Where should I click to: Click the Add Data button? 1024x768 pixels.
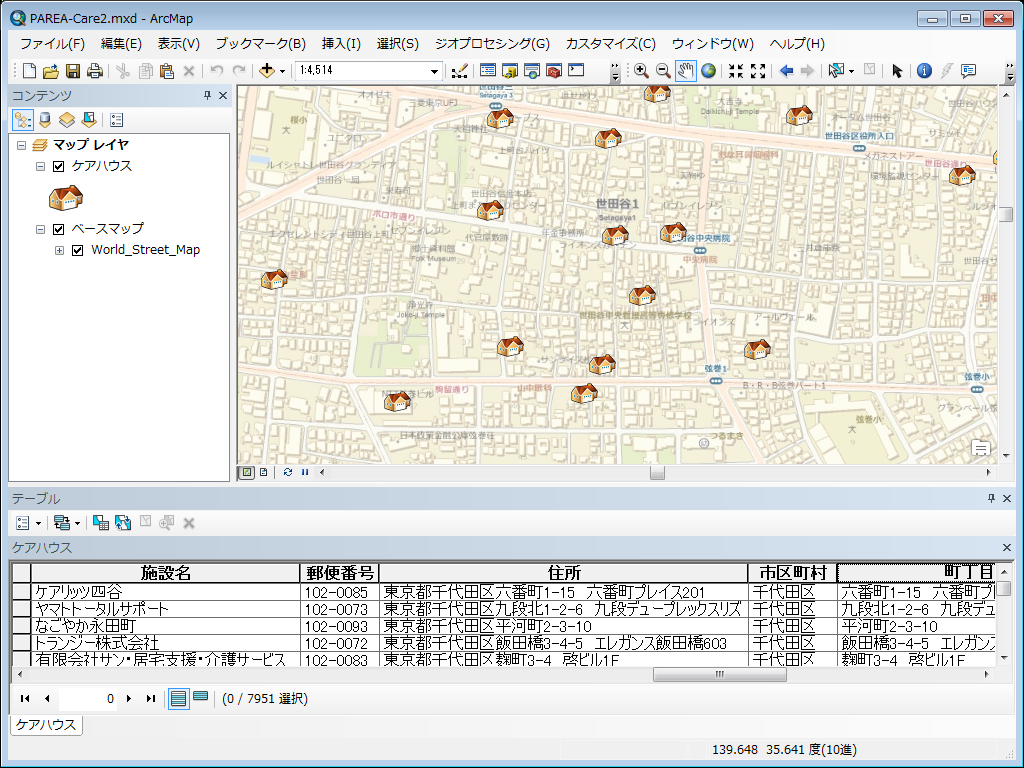pyautogui.click(x=266, y=71)
